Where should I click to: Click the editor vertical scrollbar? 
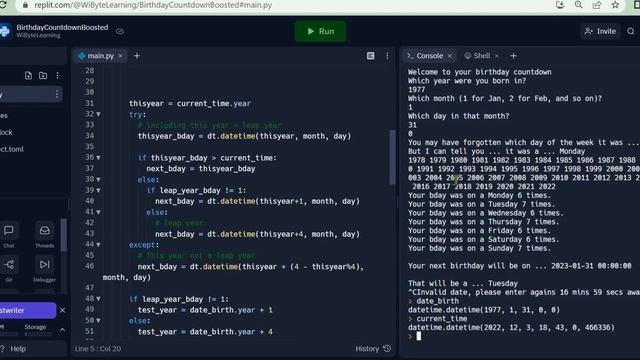point(392,157)
